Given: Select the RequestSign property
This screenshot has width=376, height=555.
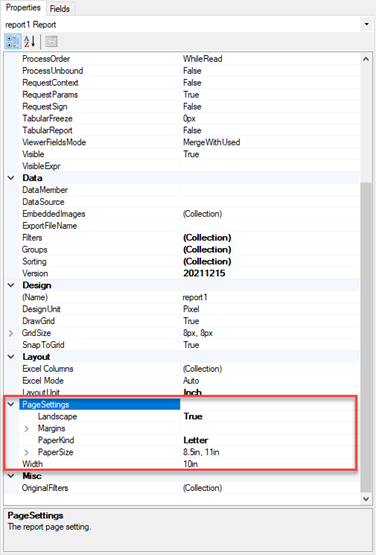Looking at the screenshot, I should tap(45, 107).
